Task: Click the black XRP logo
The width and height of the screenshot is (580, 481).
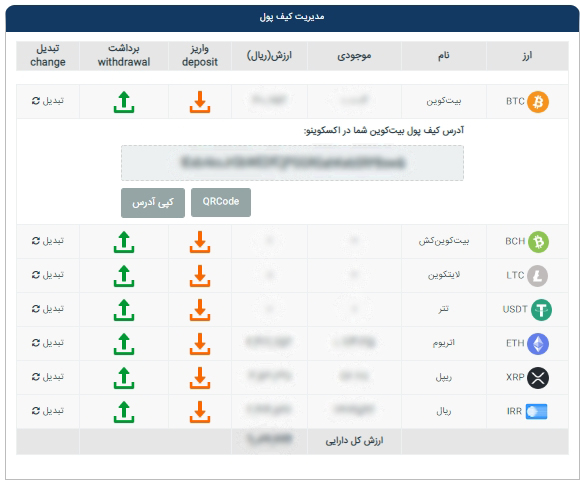Action: [538, 378]
